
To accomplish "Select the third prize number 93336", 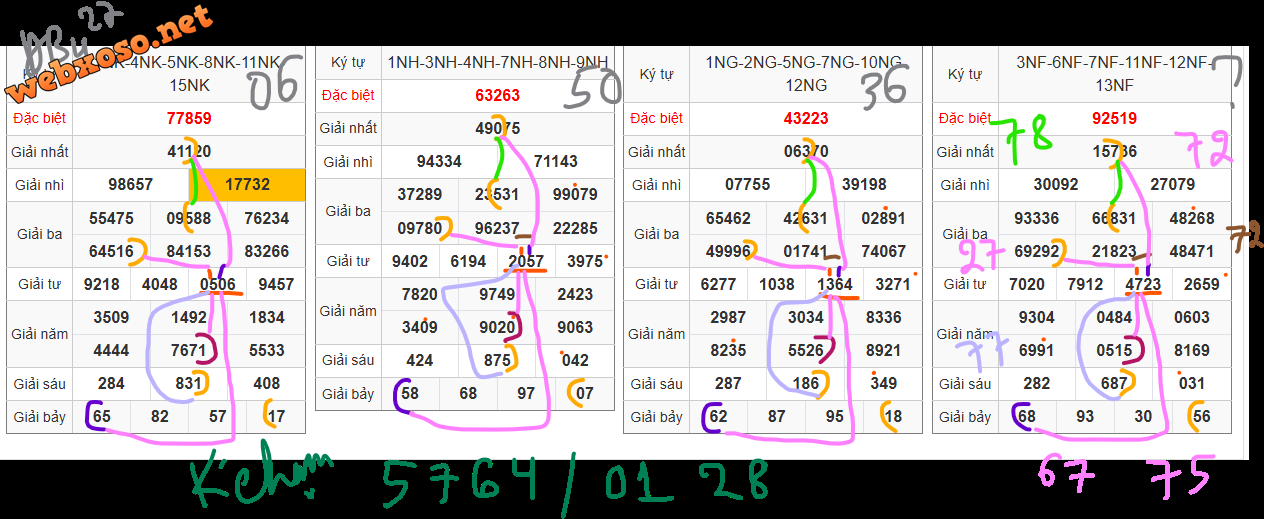I will [x=1036, y=219].
